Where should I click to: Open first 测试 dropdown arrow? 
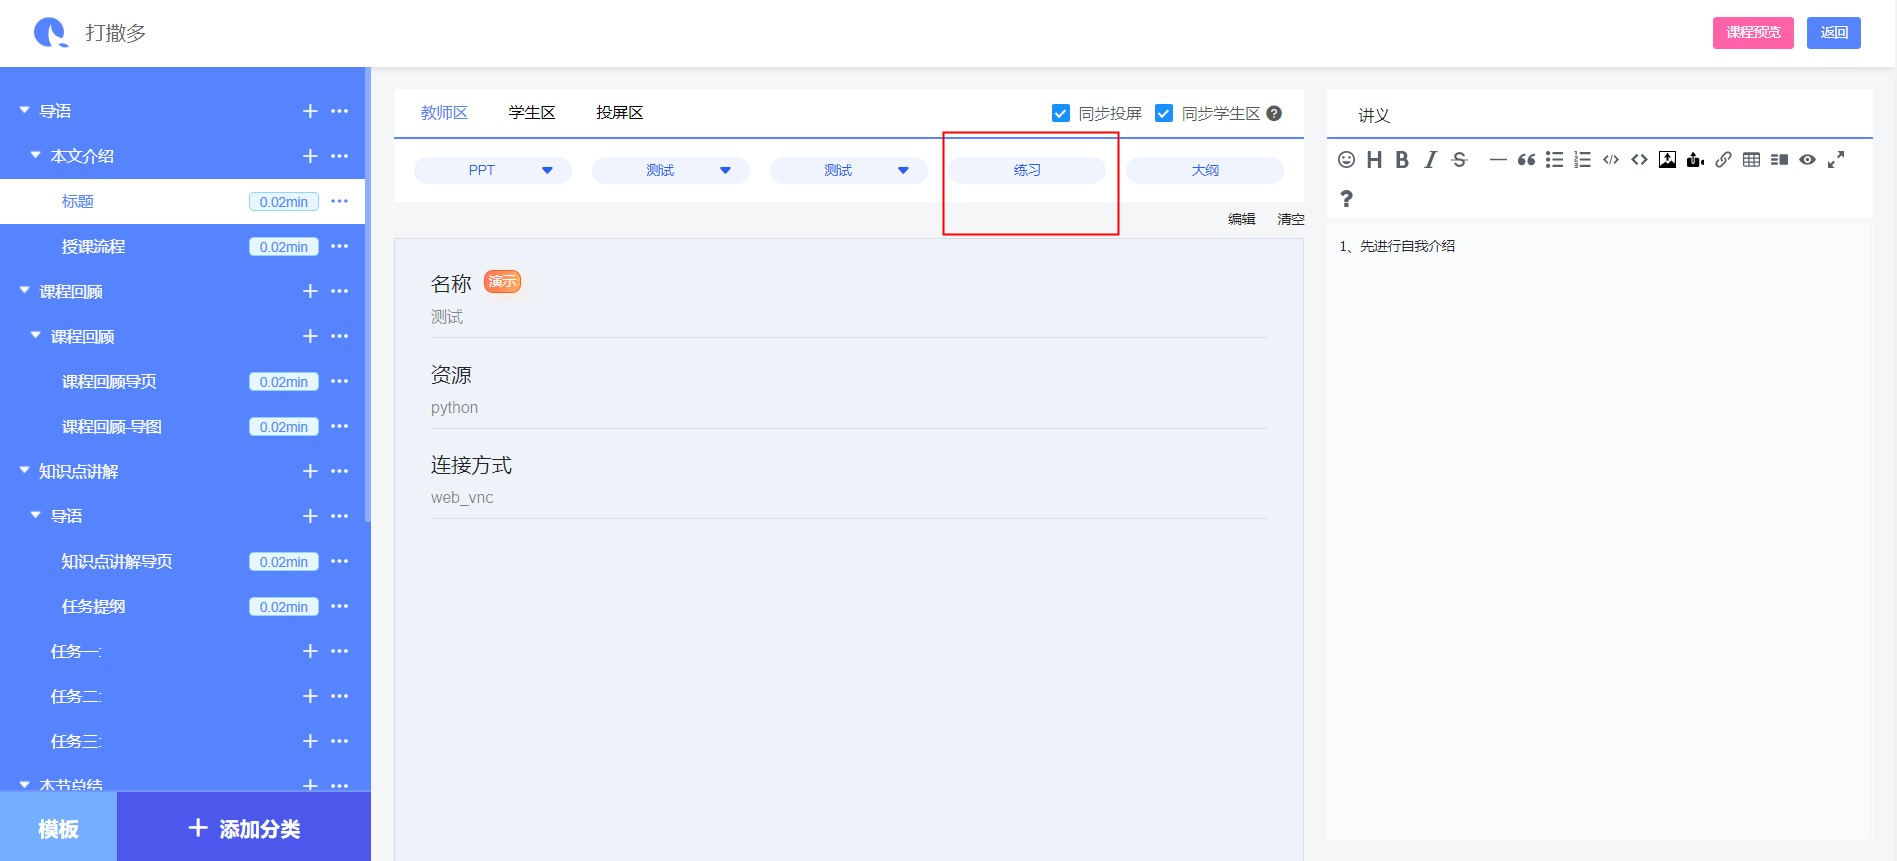click(725, 170)
